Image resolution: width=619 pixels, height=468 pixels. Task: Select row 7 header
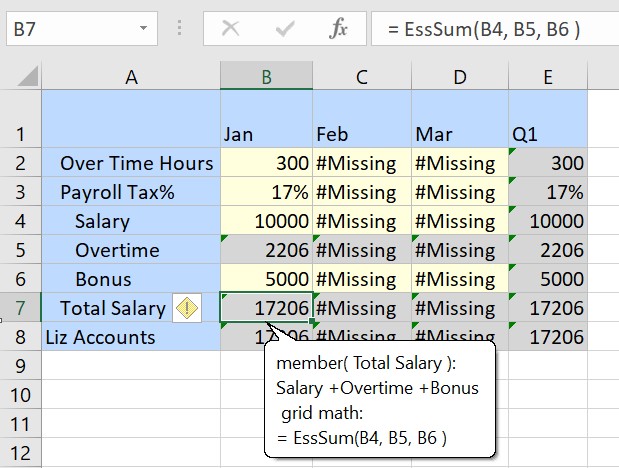click(x=20, y=308)
